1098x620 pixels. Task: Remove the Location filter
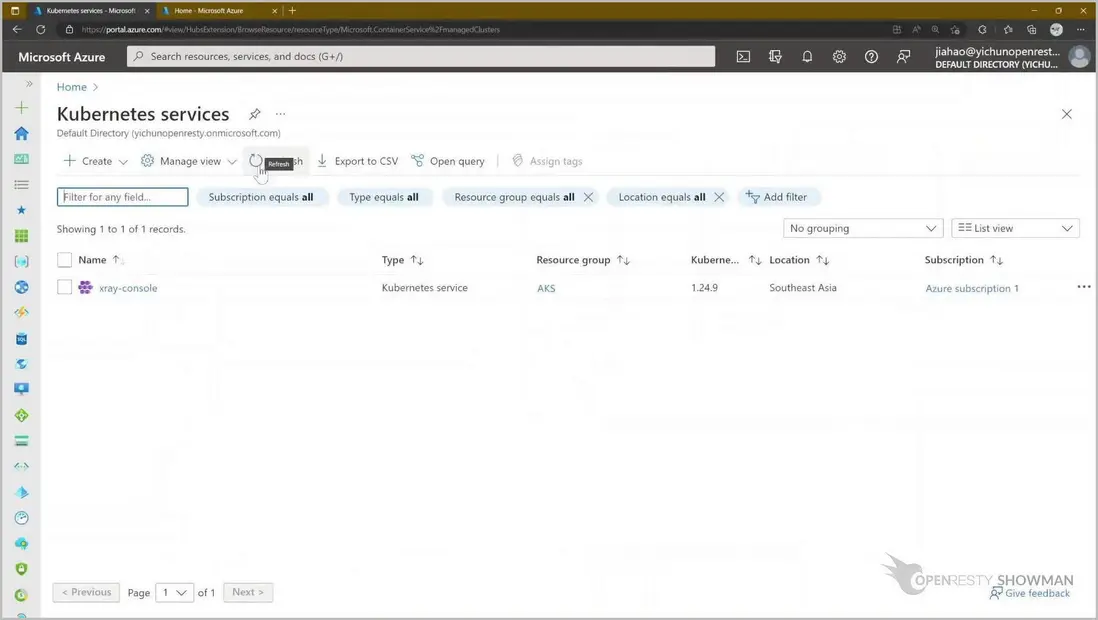(x=719, y=198)
